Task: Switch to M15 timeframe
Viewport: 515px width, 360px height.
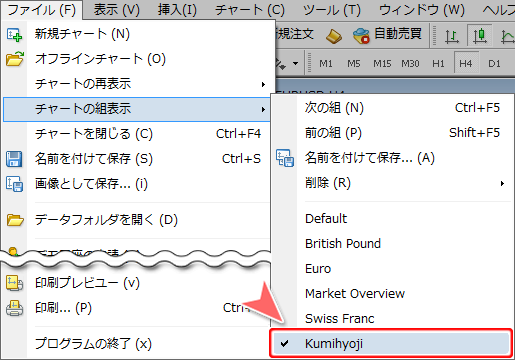Action: 382,63
